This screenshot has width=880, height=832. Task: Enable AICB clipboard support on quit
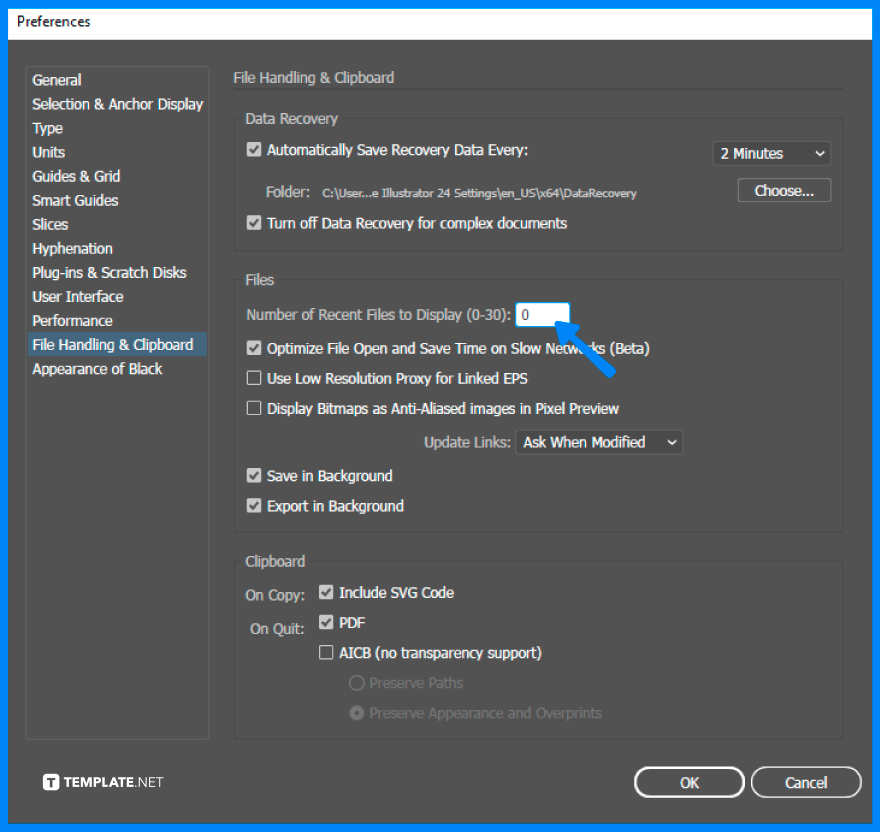(x=326, y=652)
